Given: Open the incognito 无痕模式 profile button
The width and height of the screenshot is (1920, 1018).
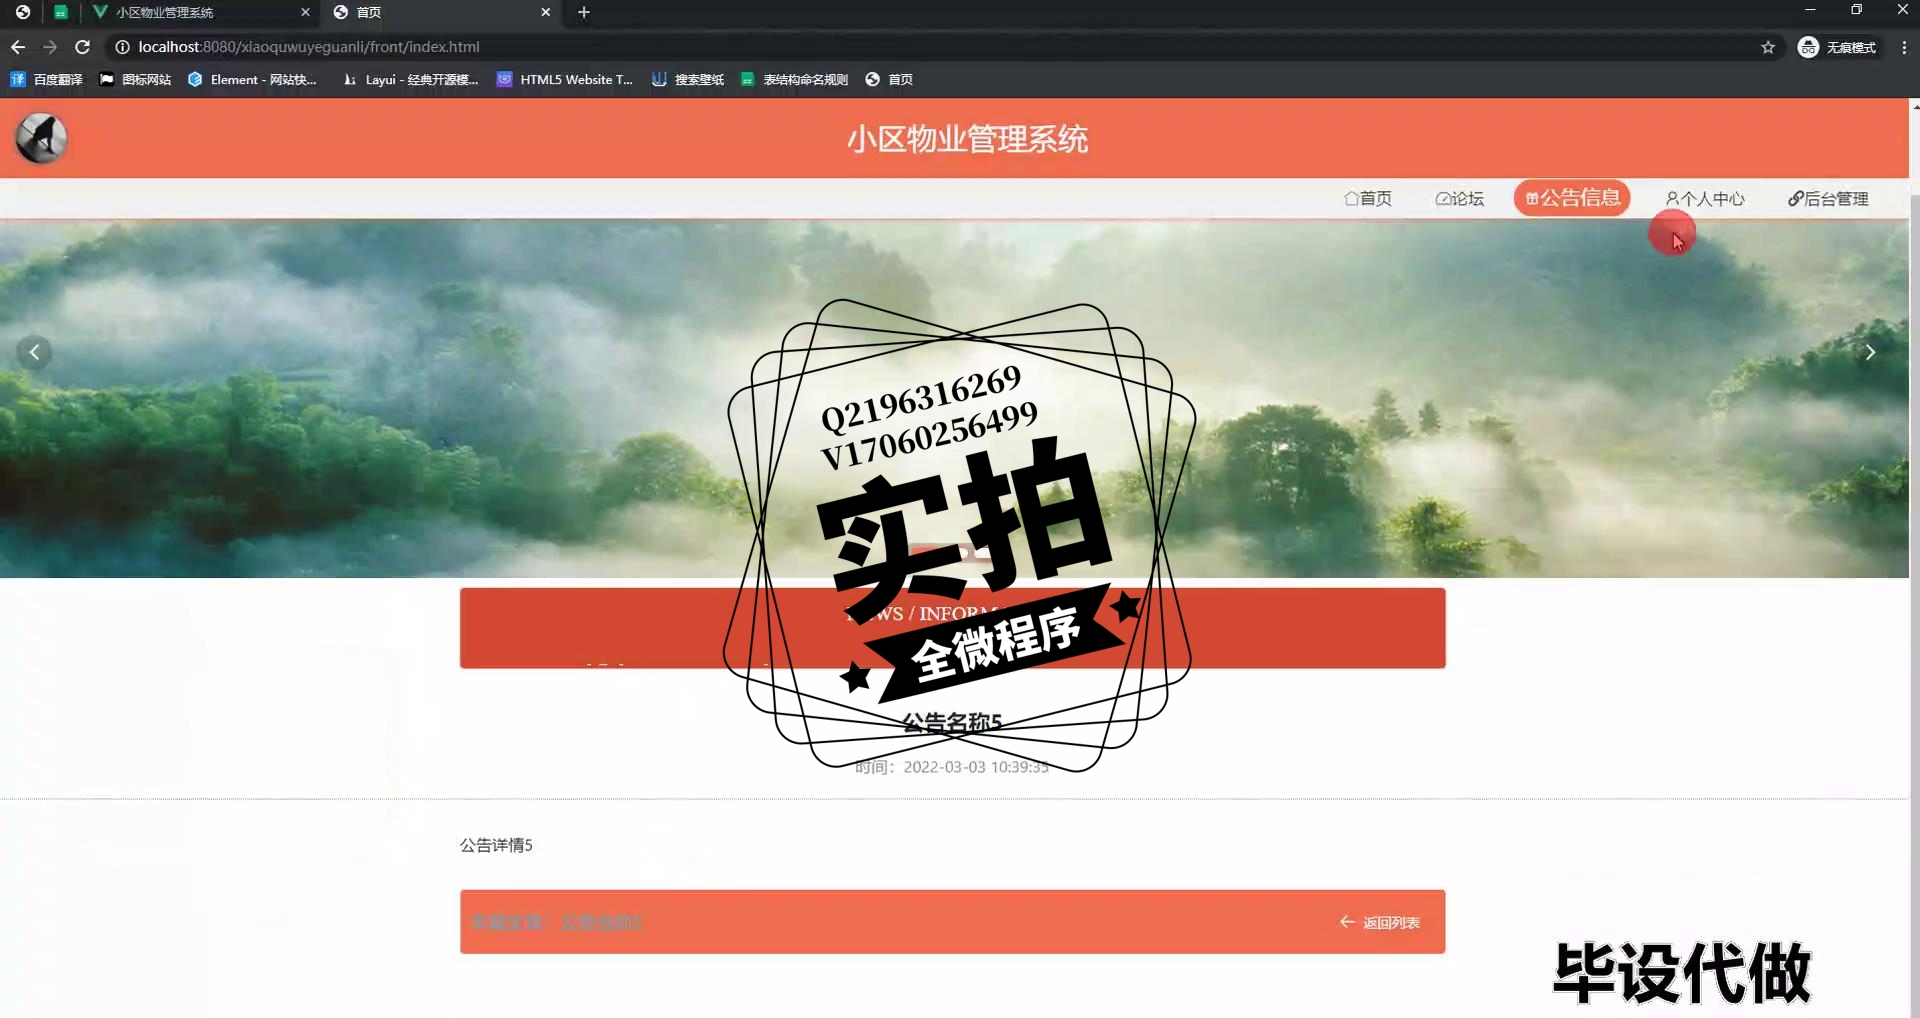Looking at the screenshot, I should point(1837,47).
